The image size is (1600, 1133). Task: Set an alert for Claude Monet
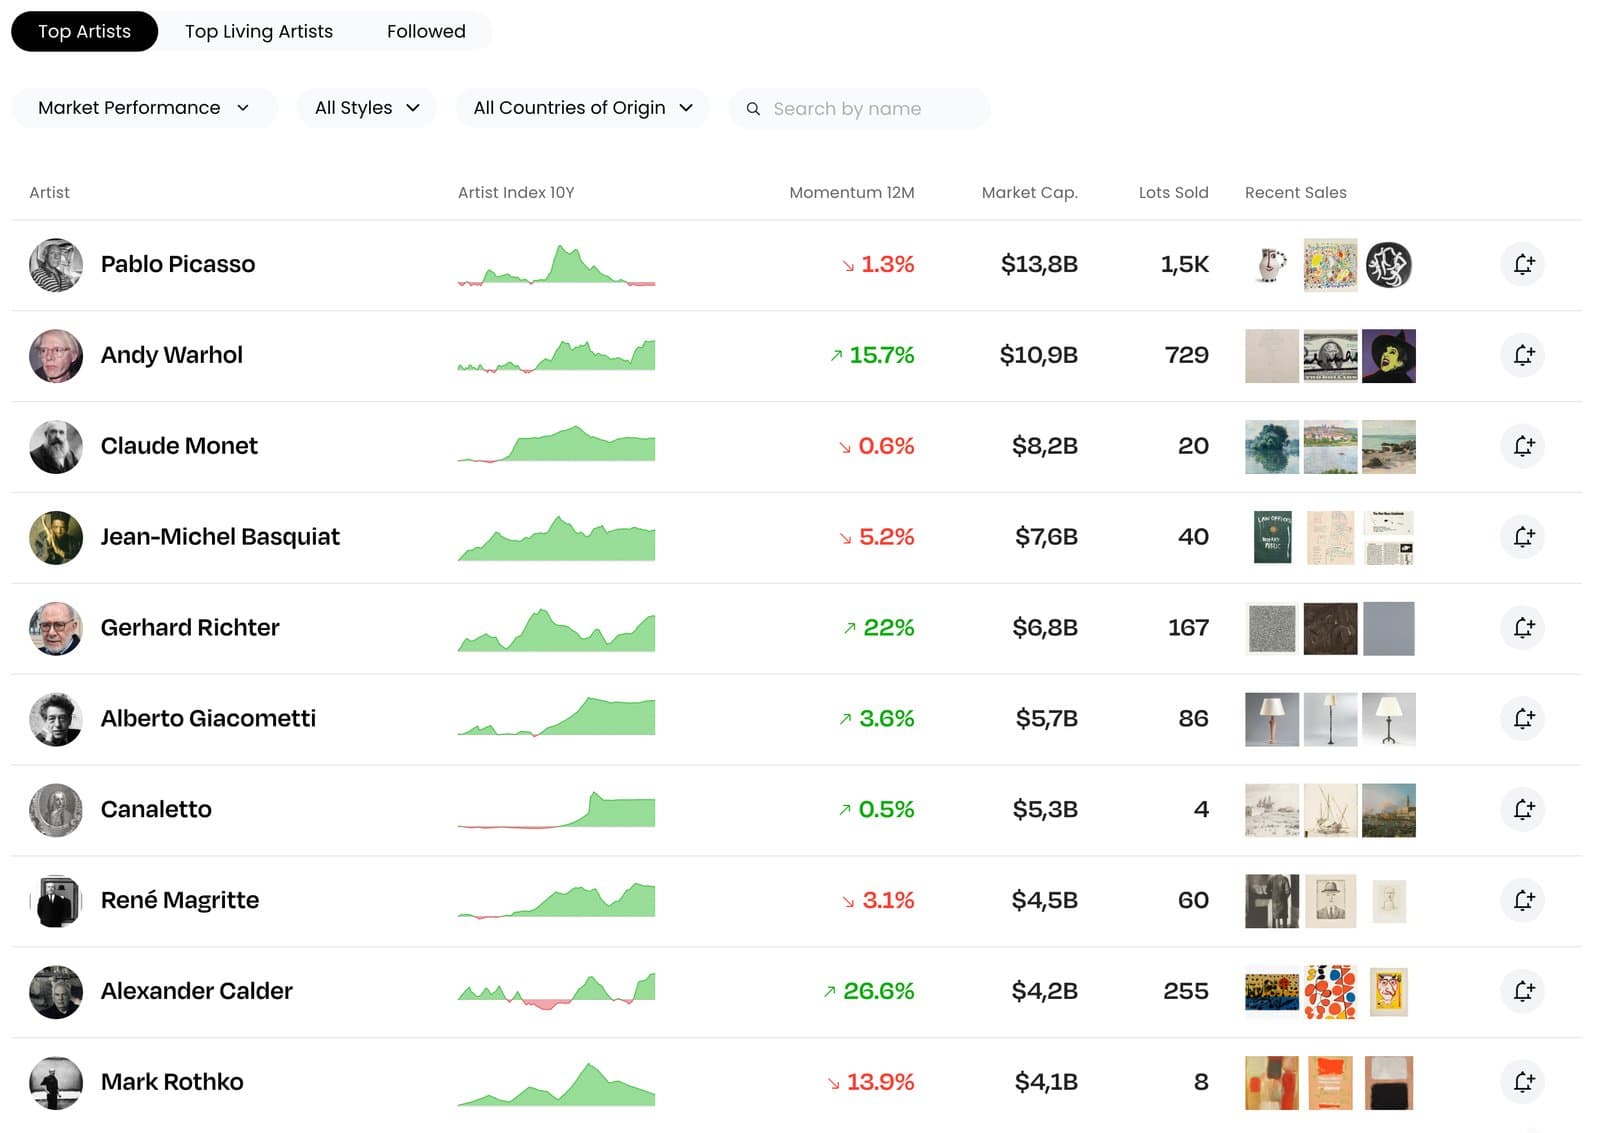point(1523,446)
